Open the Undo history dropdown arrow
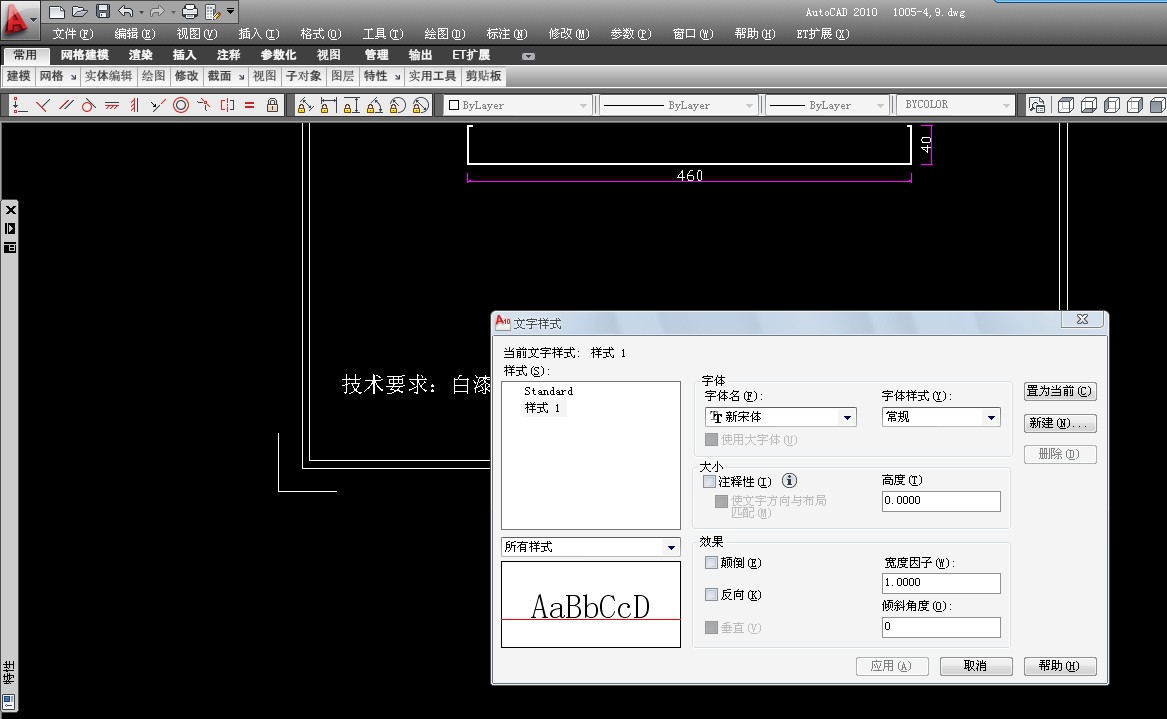Viewport: 1167px width, 719px height. (141, 12)
